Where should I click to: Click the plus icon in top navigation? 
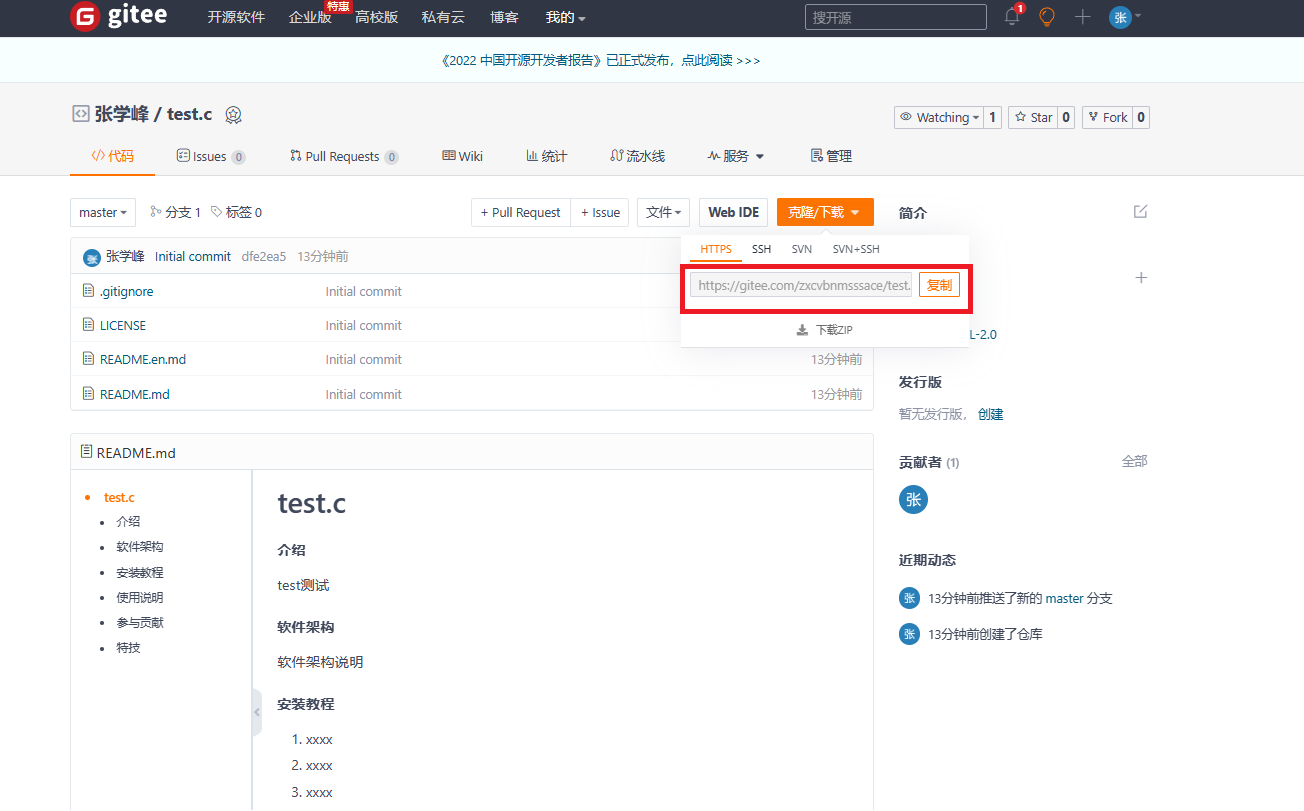[1082, 17]
